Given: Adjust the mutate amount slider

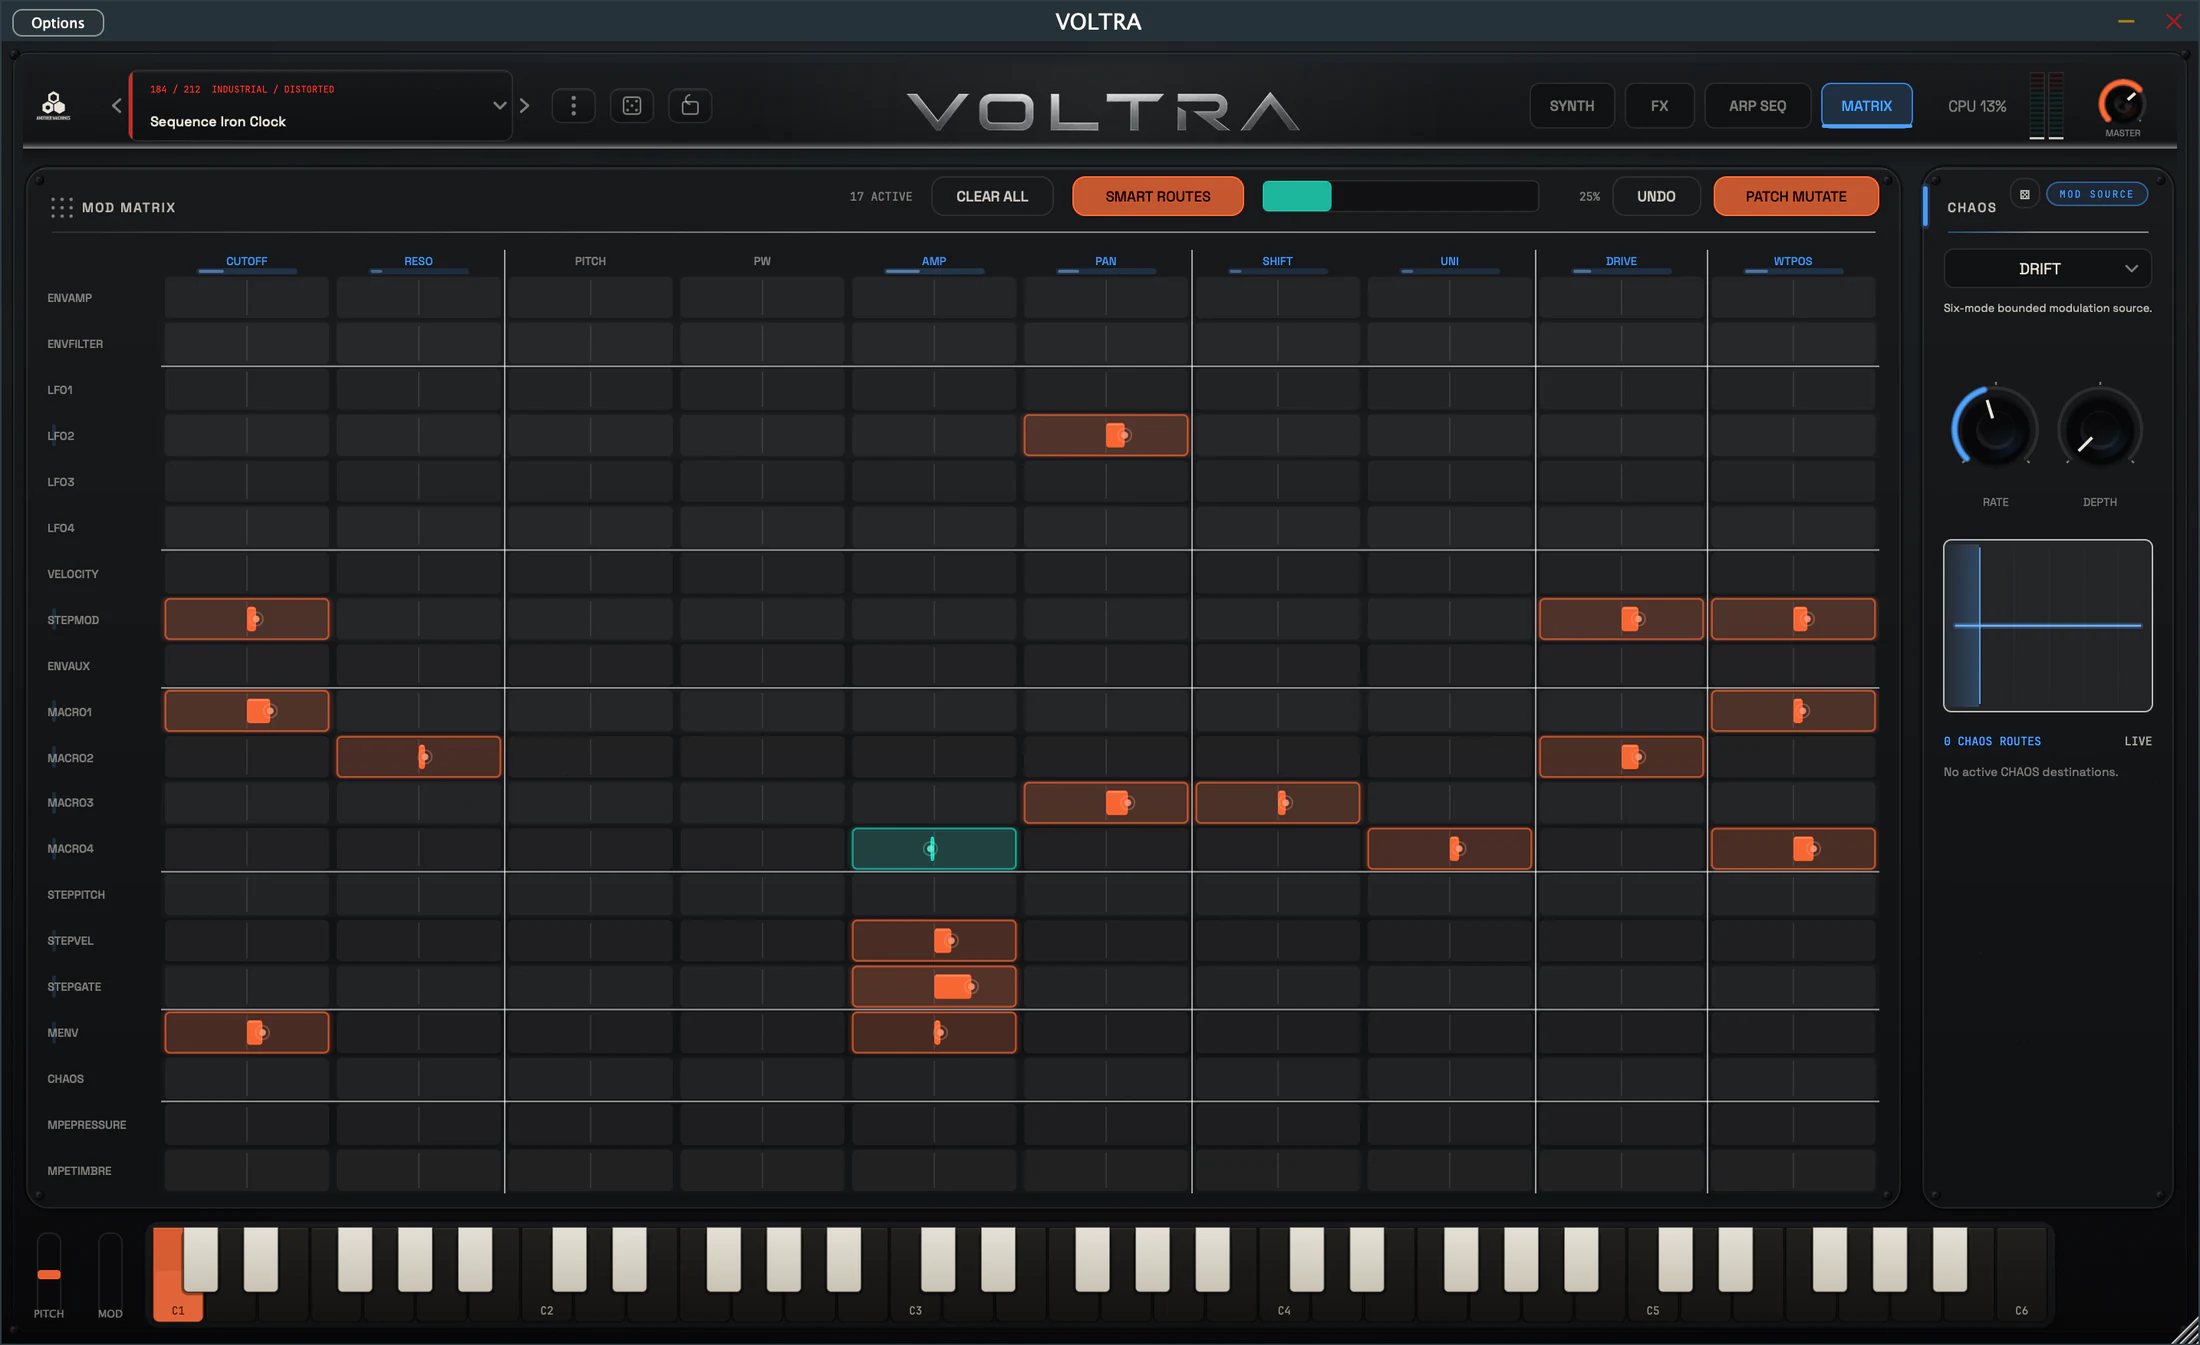Looking at the screenshot, I should 1400,196.
